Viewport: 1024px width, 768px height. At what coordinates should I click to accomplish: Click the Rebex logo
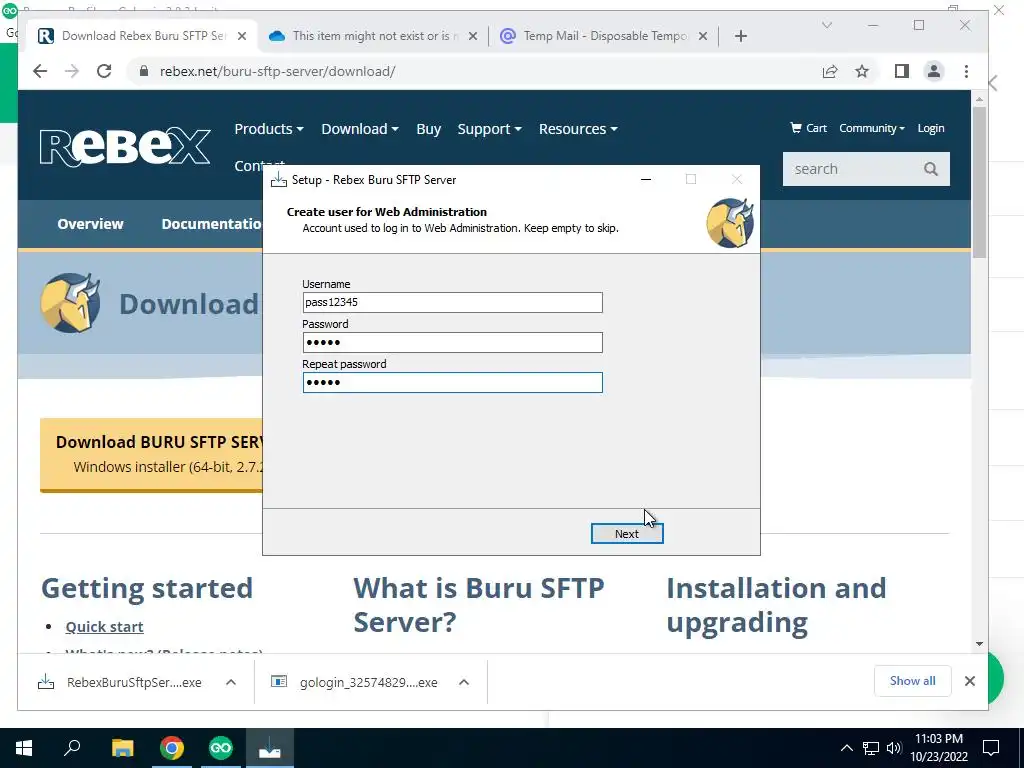pyautogui.click(x=125, y=147)
